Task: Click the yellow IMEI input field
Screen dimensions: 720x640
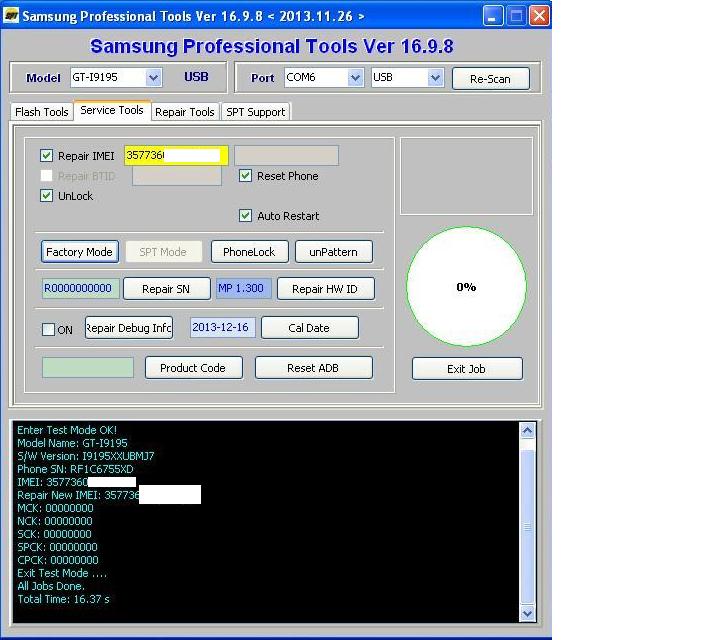Action: tap(176, 155)
